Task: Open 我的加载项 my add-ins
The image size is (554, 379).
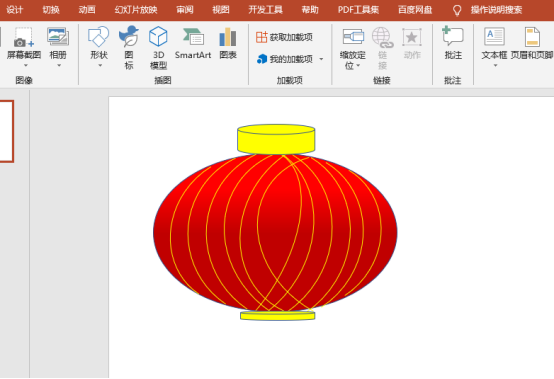Action: 286,59
